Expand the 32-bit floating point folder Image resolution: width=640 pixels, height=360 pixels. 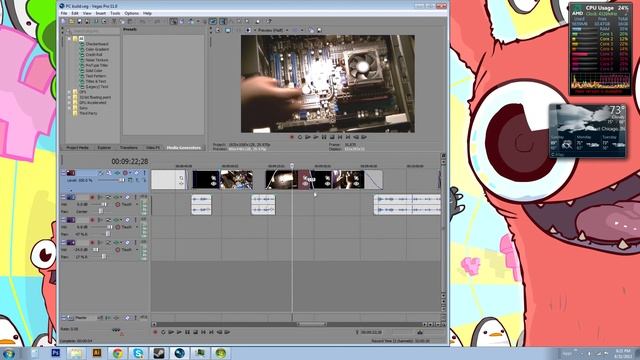(69, 97)
